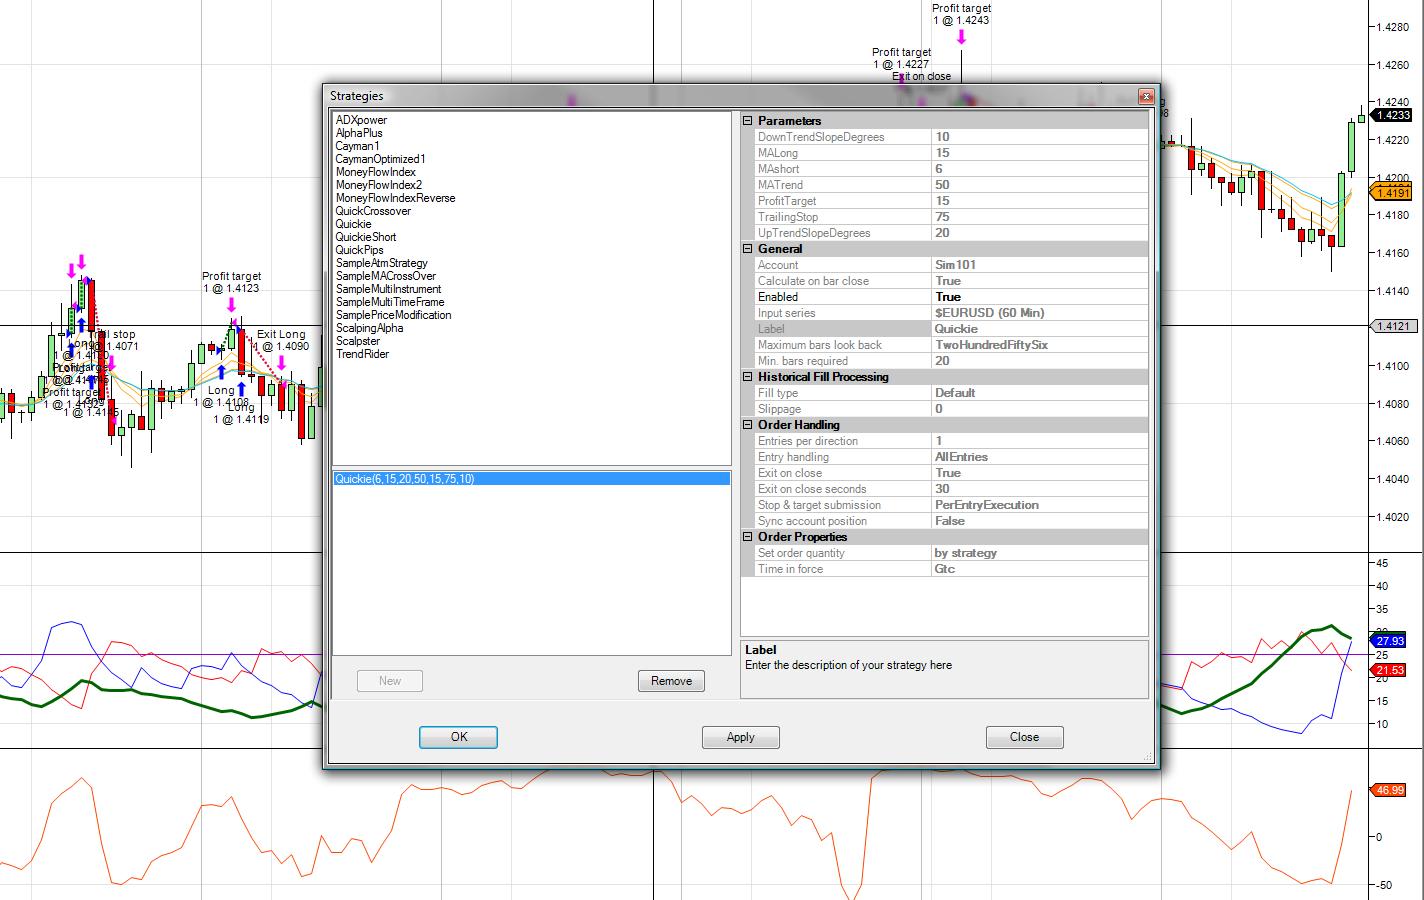Click the blue 27.93 indicator value marker
The width and height of the screenshot is (1424, 900).
click(1389, 641)
